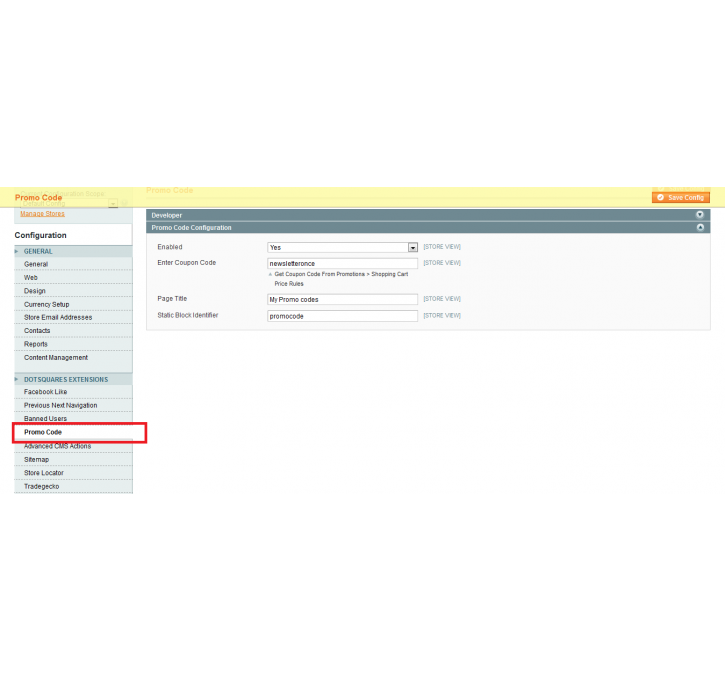Open the Store Locator tab
Viewport: 725px width, 680px height.
tap(74, 473)
